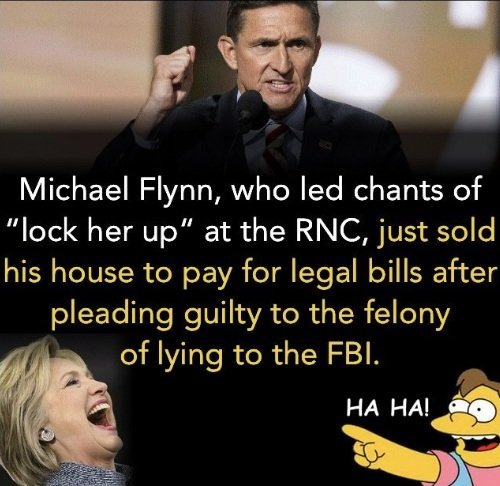Click the white "HA HA!" text

tap(387, 408)
